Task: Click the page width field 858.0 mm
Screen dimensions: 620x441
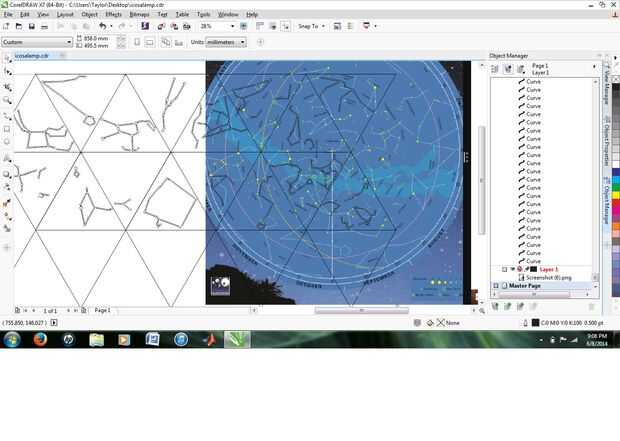Action: (x=96, y=39)
